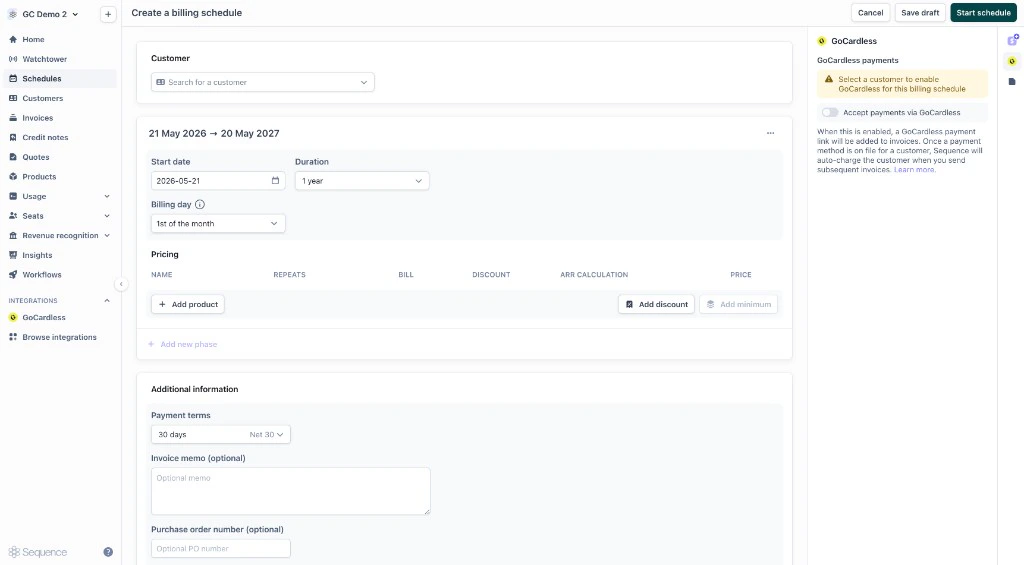Open the Duration dropdown showing 1 year
1024x565 pixels.
click(x=362, y=181)
